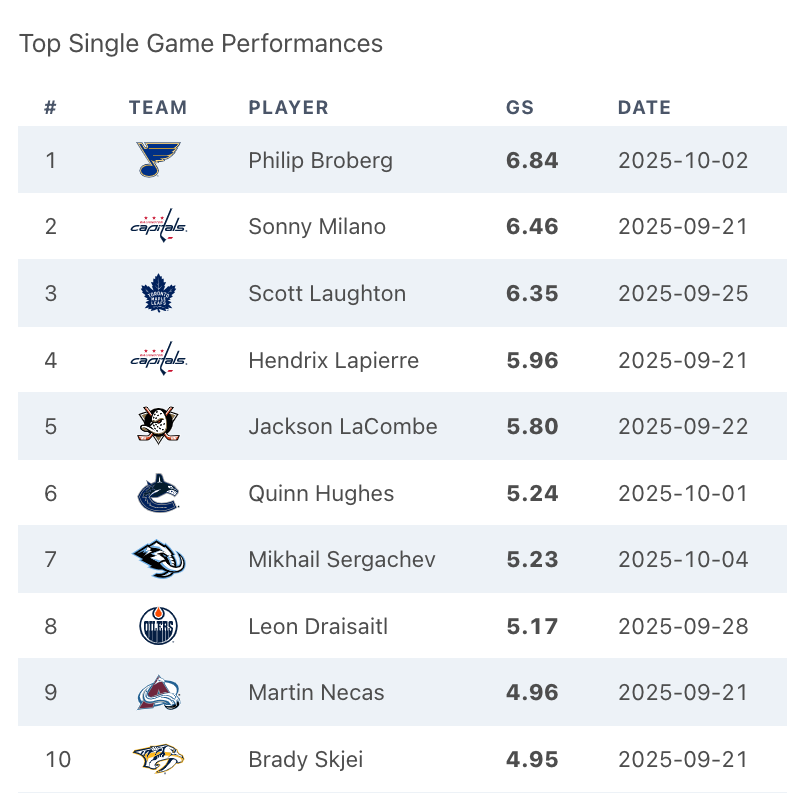806x806 pixels.
Task: Click the Vancouver Canucks logo
Action: coord(158,493)
